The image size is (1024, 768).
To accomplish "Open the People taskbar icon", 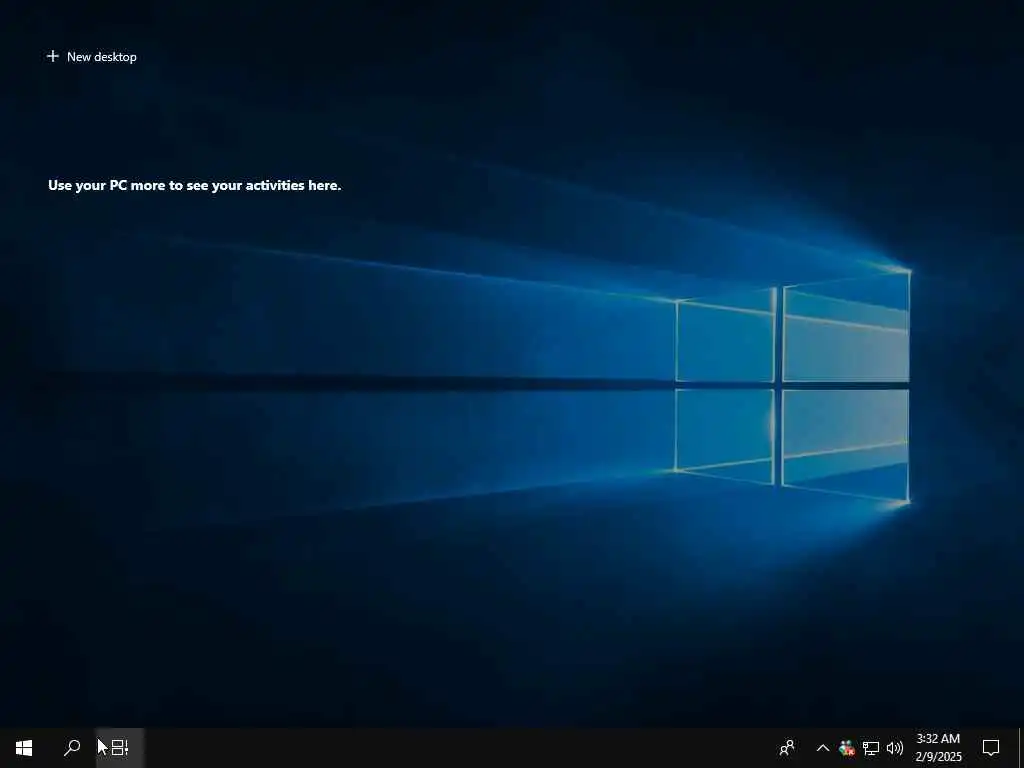I will coord(788,748).
